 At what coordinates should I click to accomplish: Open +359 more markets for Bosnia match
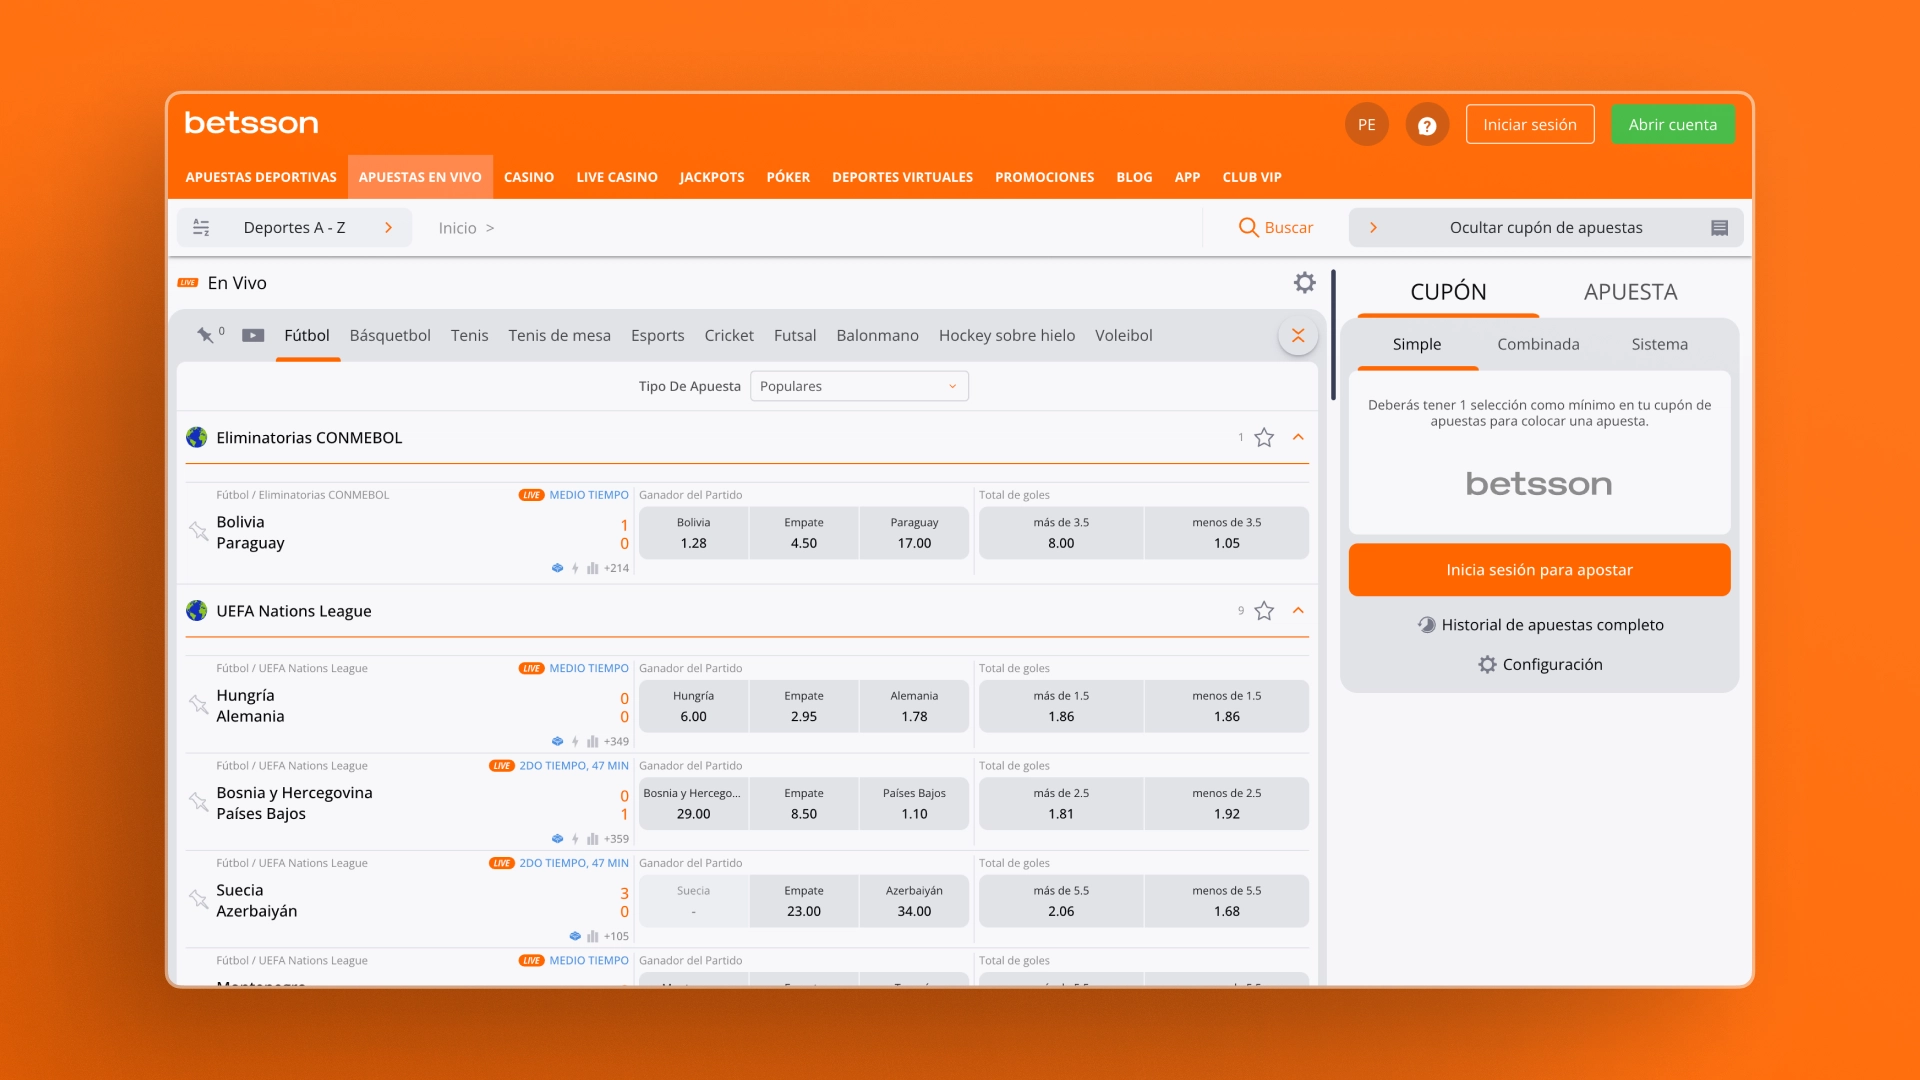click(x=616, y=839)
